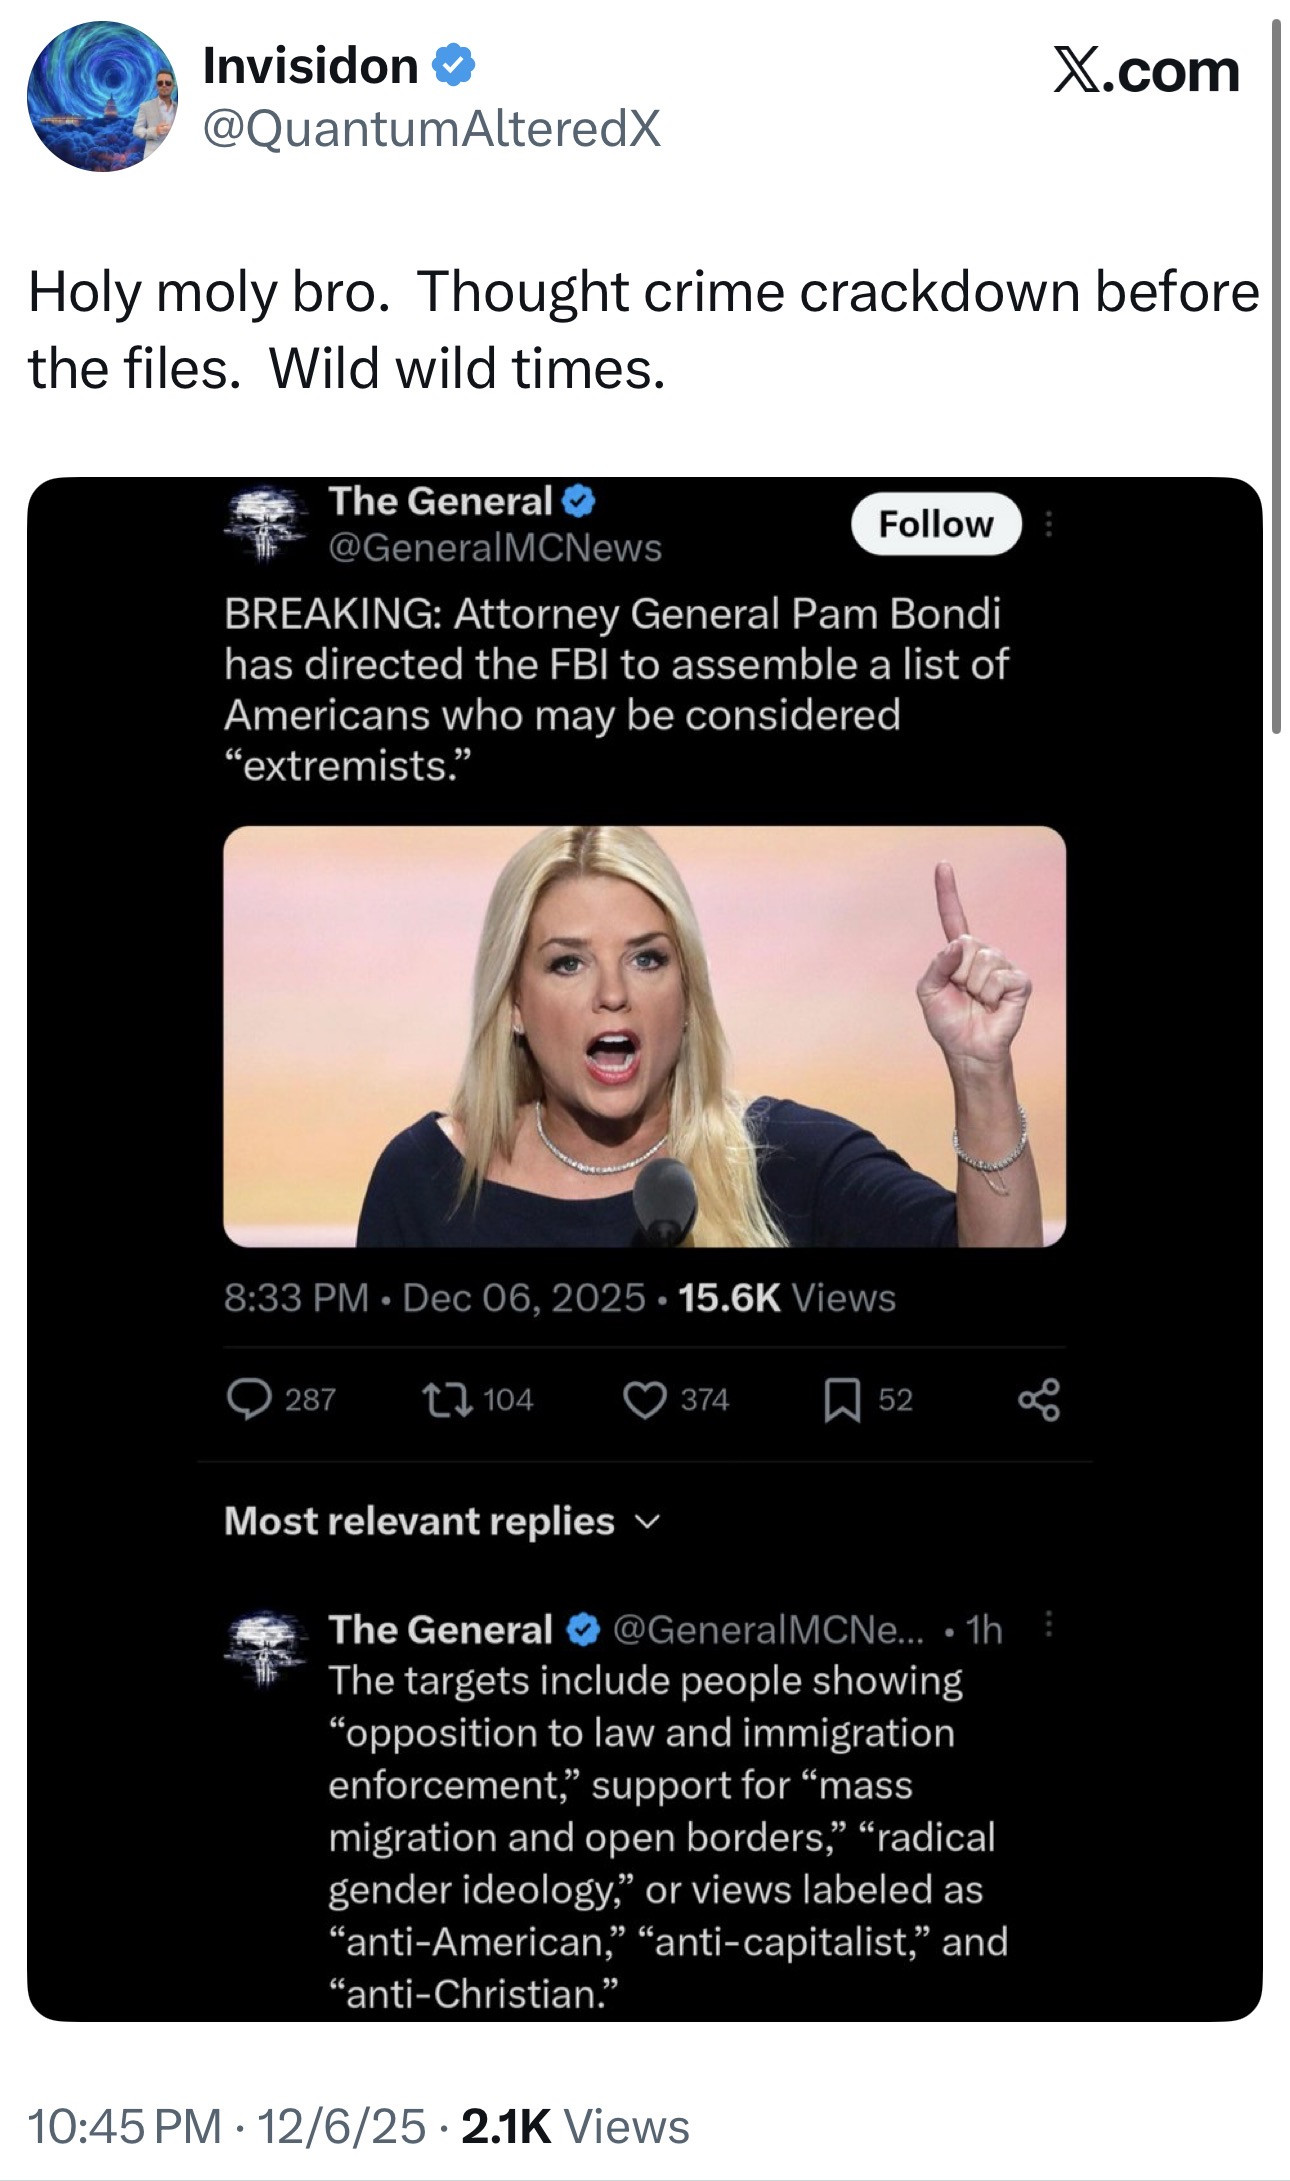
Task: Click the 8:33 PM Dec 06 timestamp
Action: point(434,1298)
